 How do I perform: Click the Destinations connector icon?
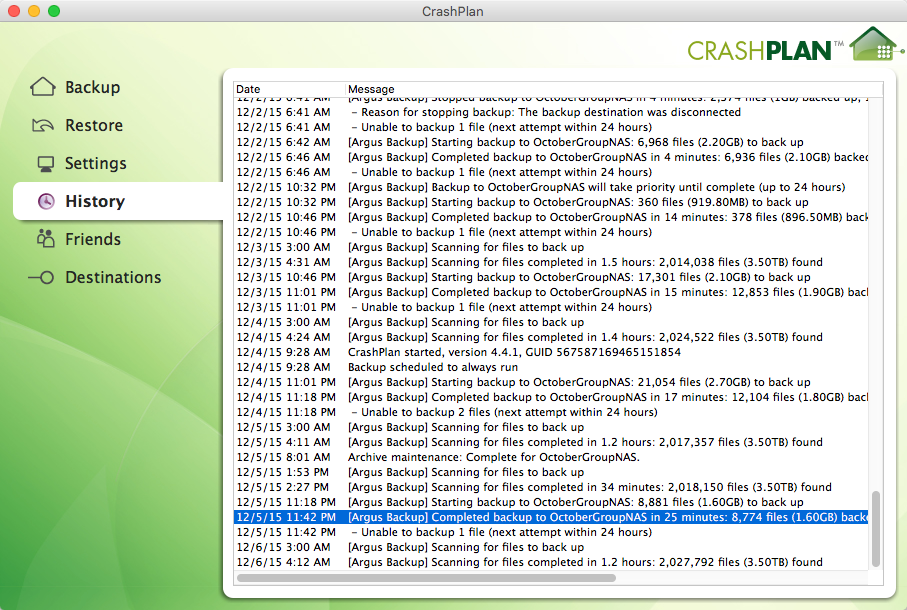[x=42, y=278]
